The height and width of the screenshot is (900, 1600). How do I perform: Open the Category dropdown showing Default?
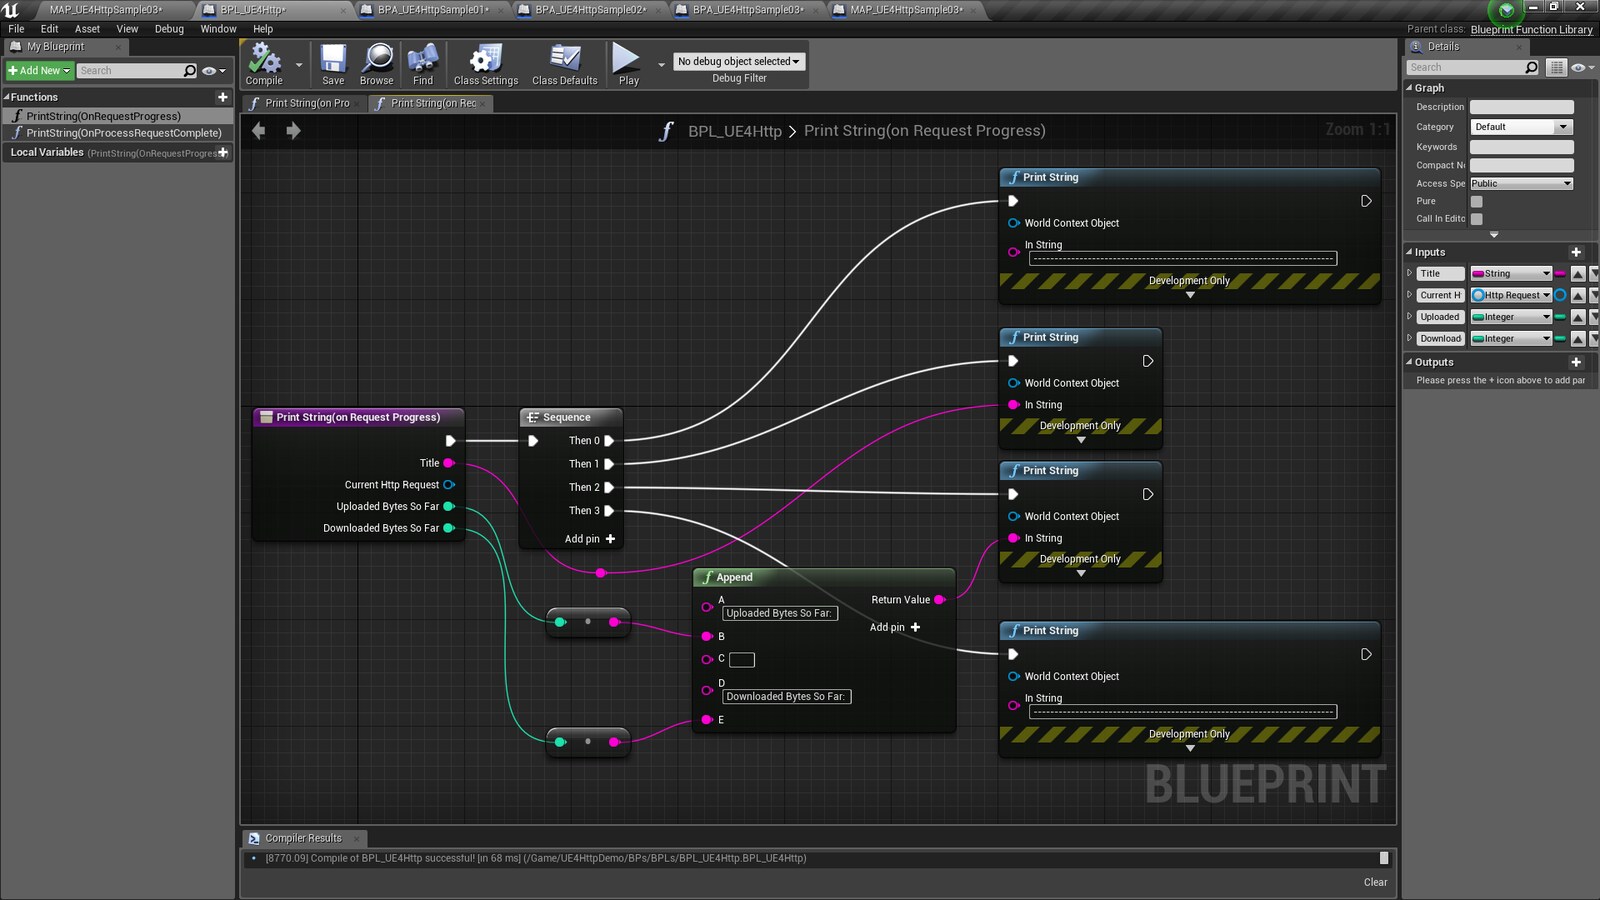(1521, 127)
